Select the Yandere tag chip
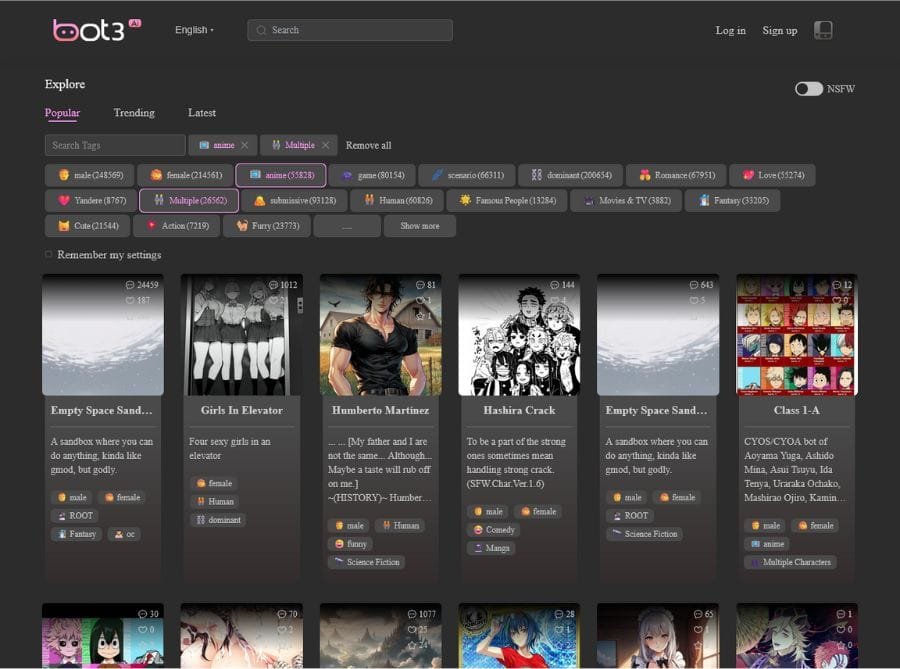 (91, 201)
